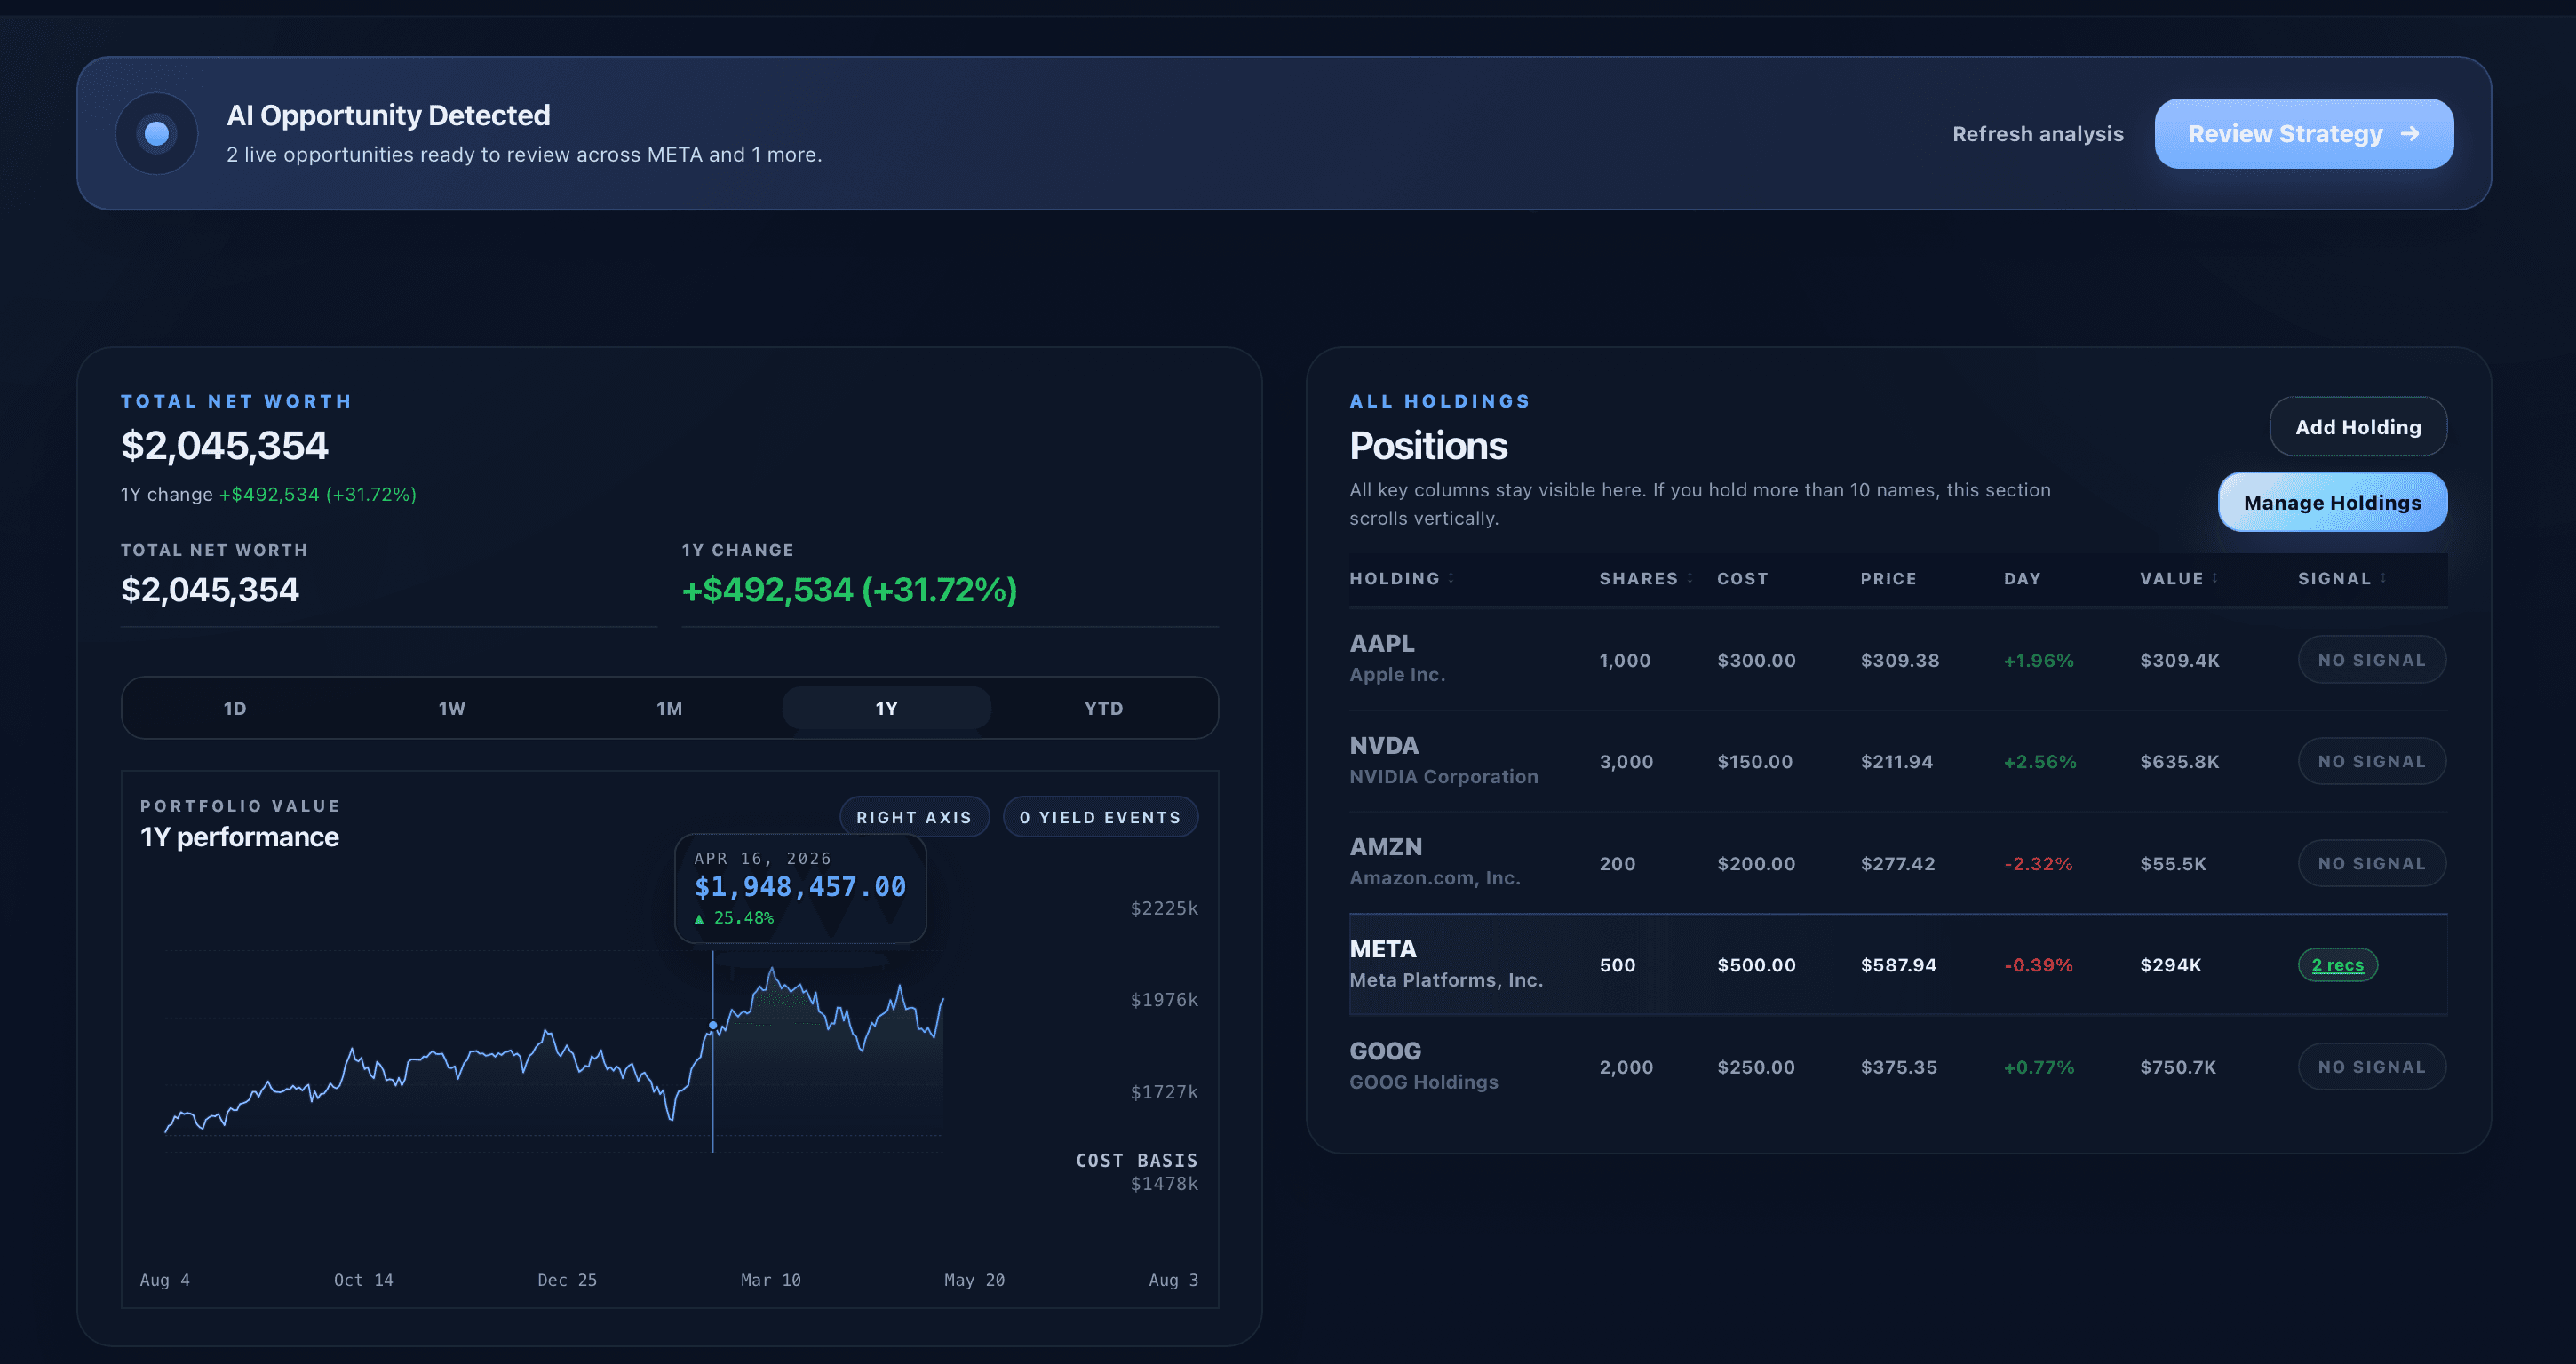Select the AMZN holding name
Image resolution: width=2576 pixels, height=1364 pixels.
click(x=1386, y=847)
